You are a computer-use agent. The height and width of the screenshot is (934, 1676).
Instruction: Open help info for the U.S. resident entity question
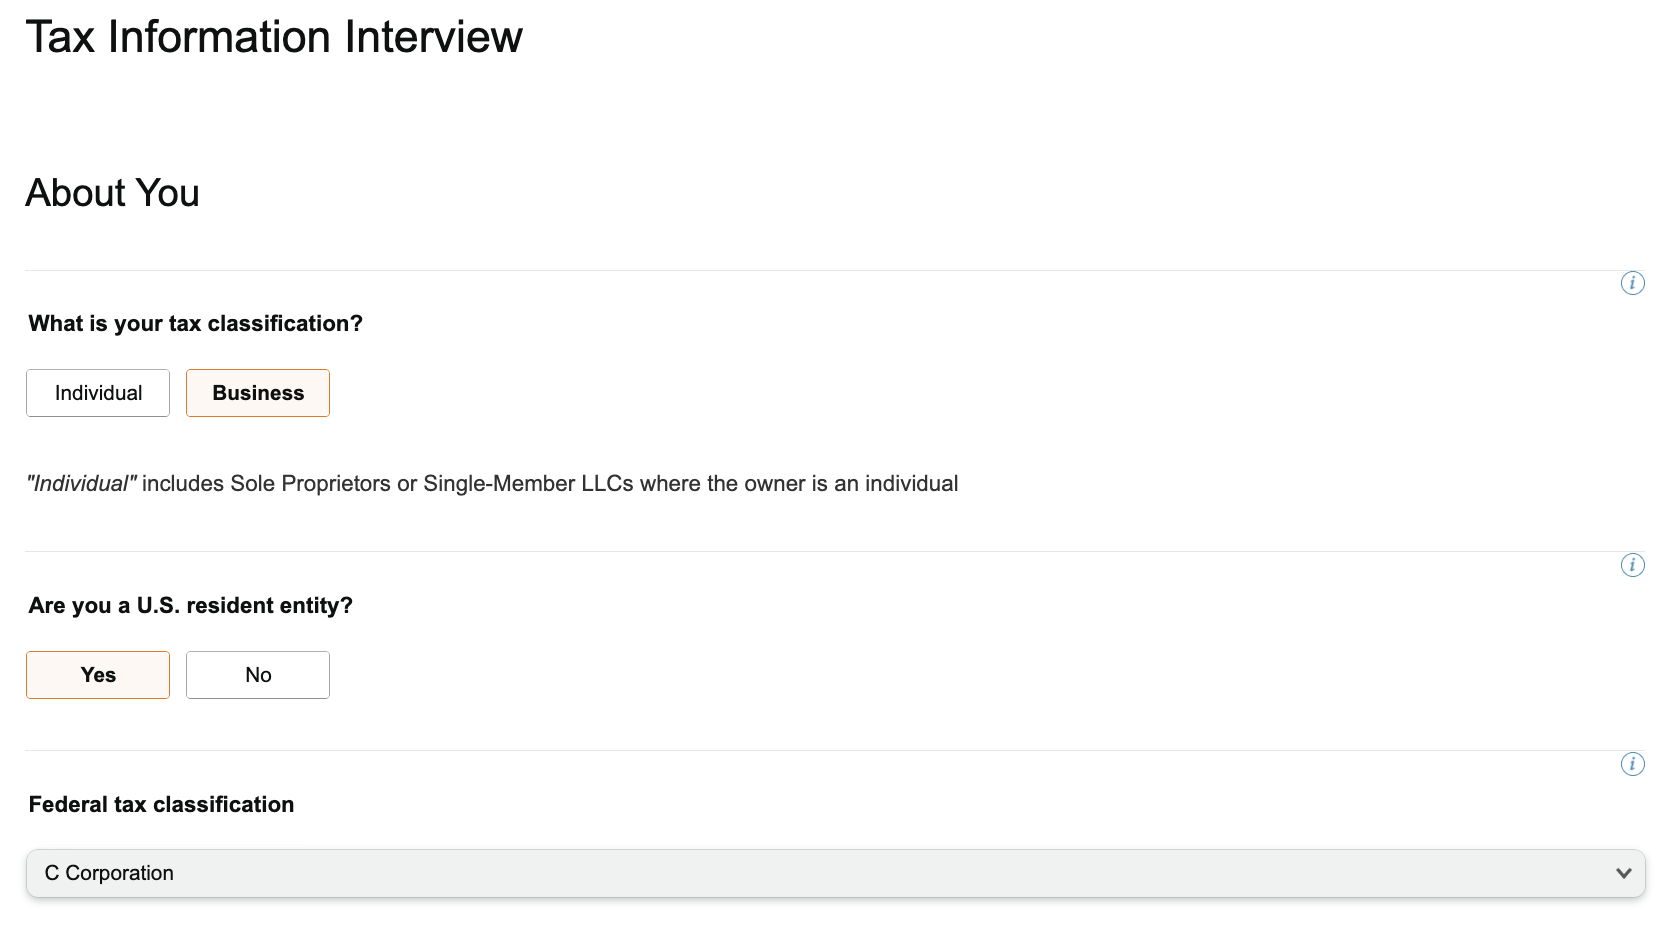(x=1633, y=565)
